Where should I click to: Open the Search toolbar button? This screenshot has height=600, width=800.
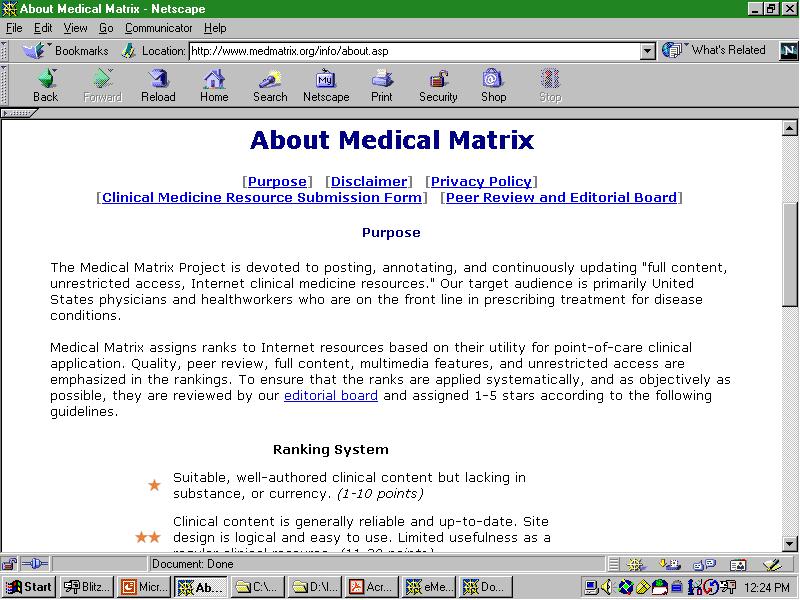270,86
